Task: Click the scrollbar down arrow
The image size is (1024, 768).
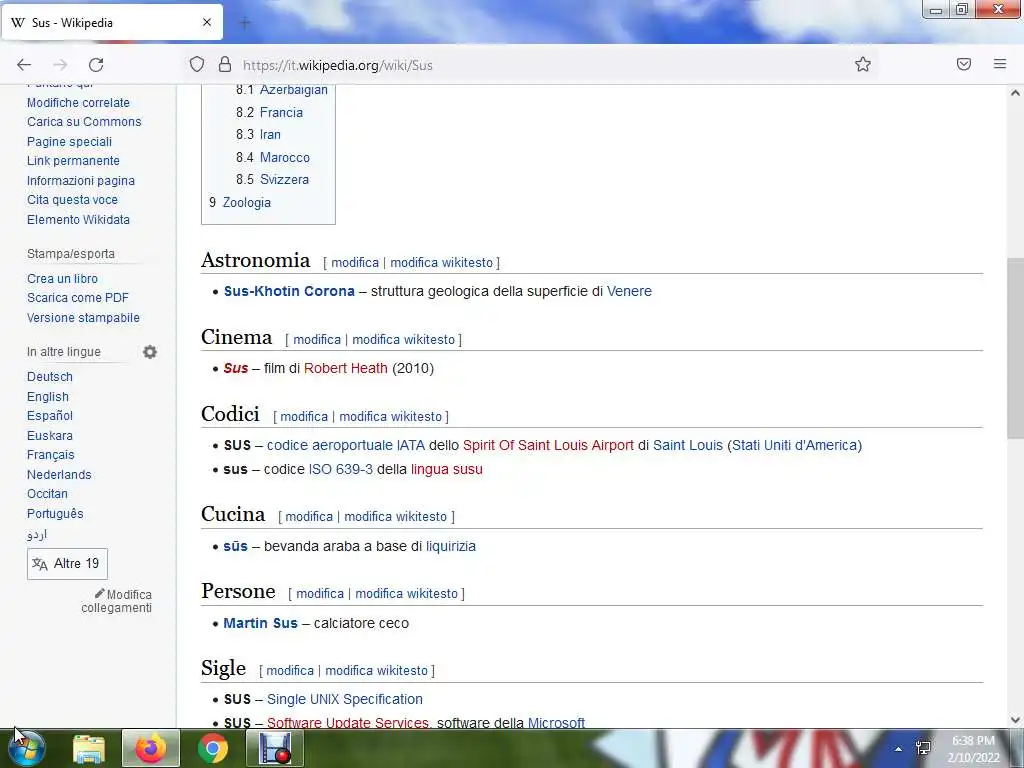Action: [1015, 720]
